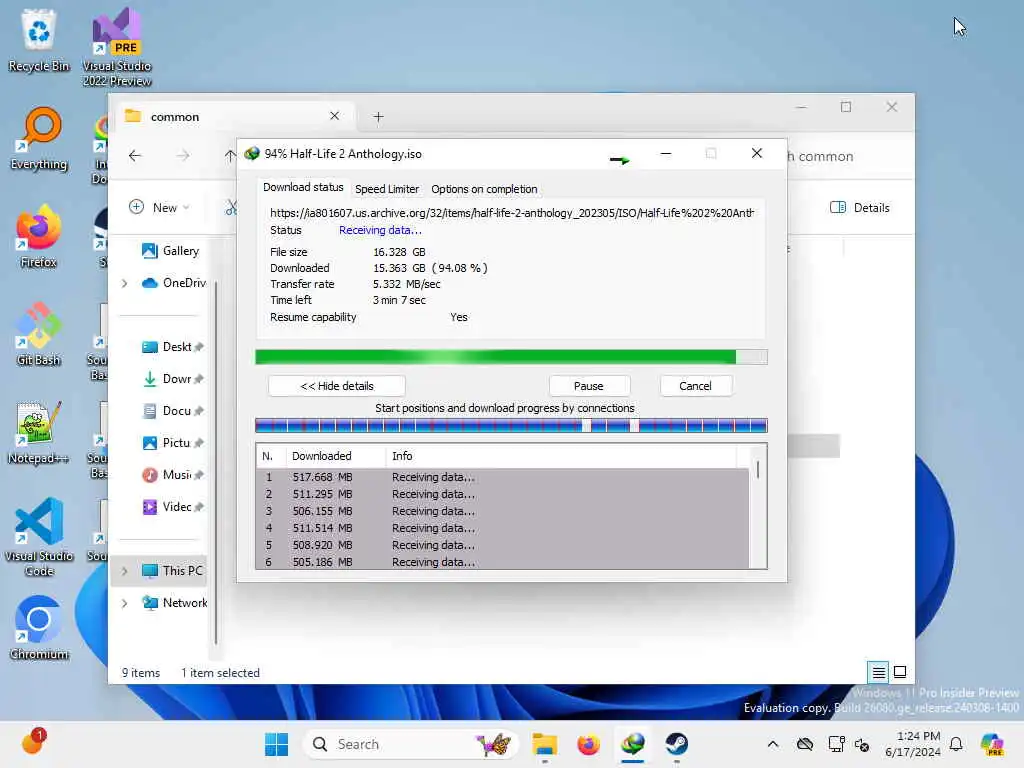Switch to Speed Limiter tab
The image size is (1024, 768).
(x=387, y=189)
